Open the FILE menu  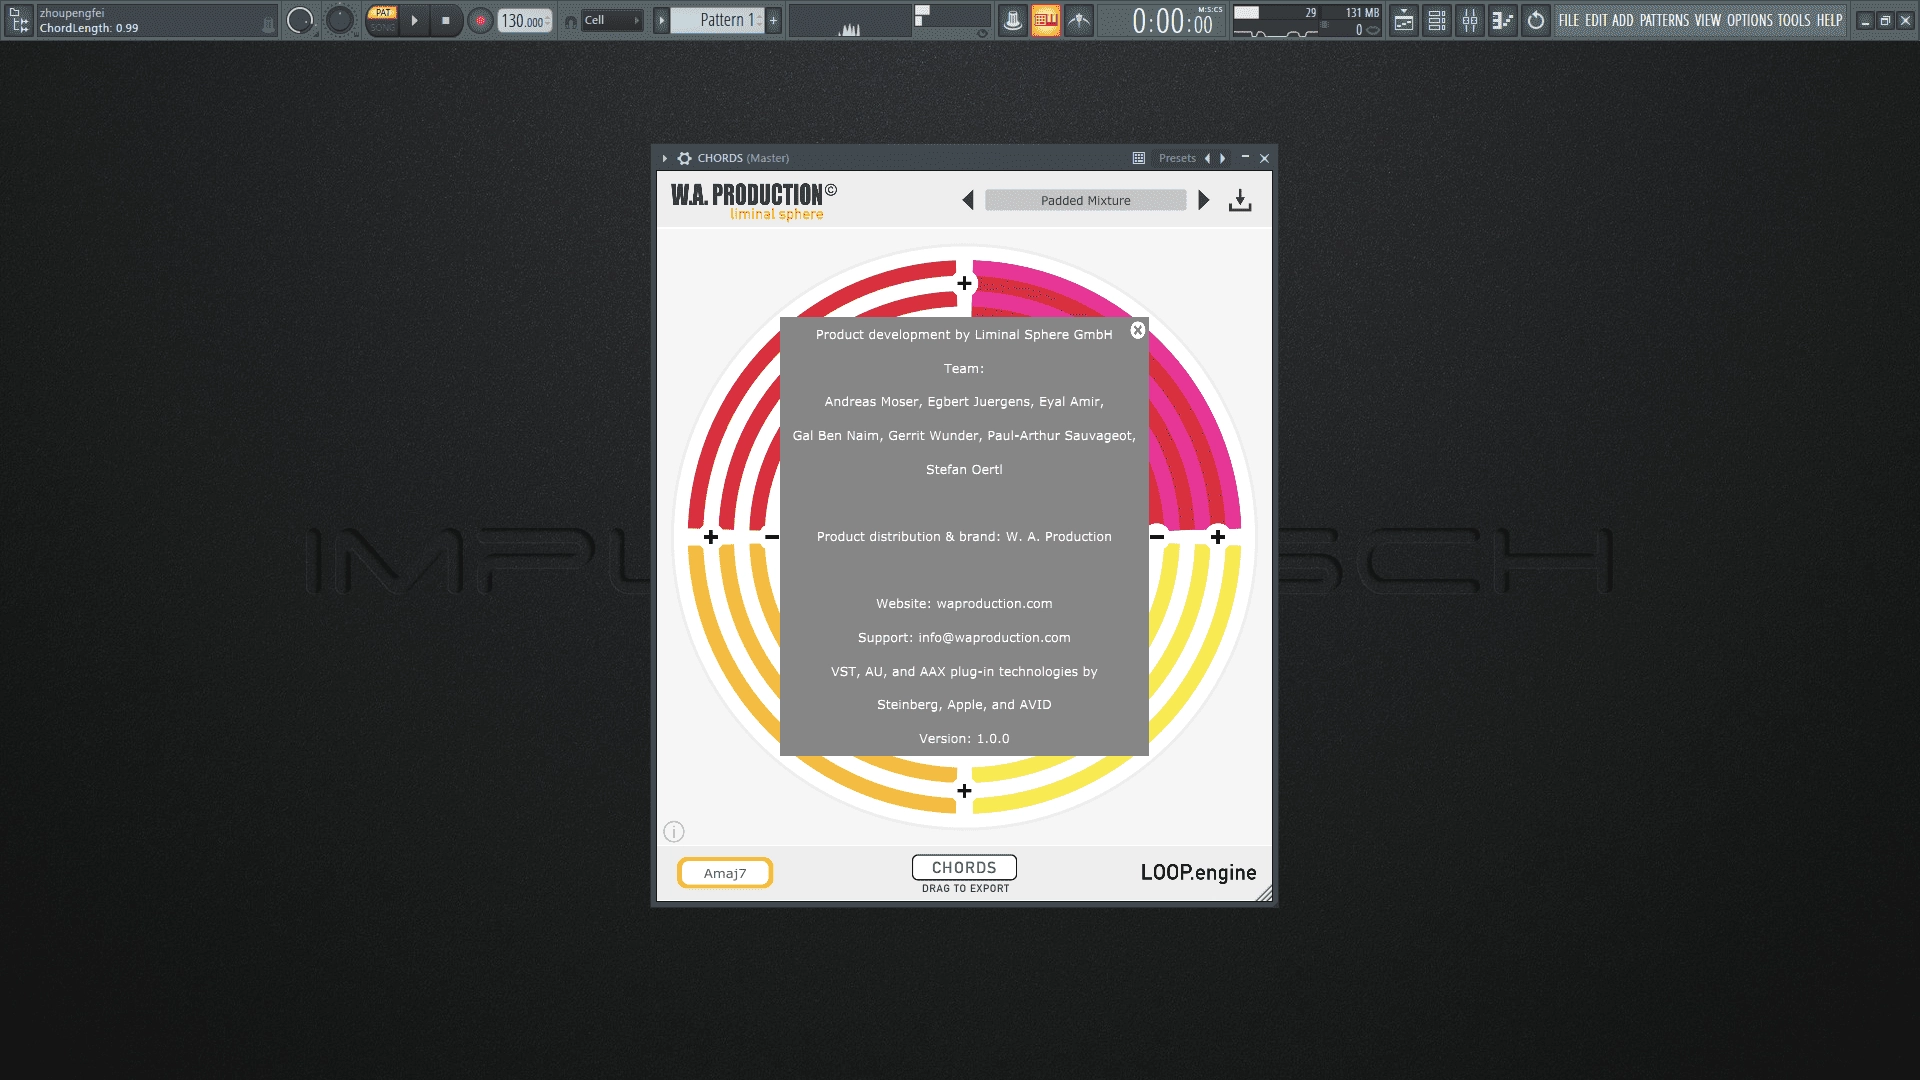(1568, 20)
